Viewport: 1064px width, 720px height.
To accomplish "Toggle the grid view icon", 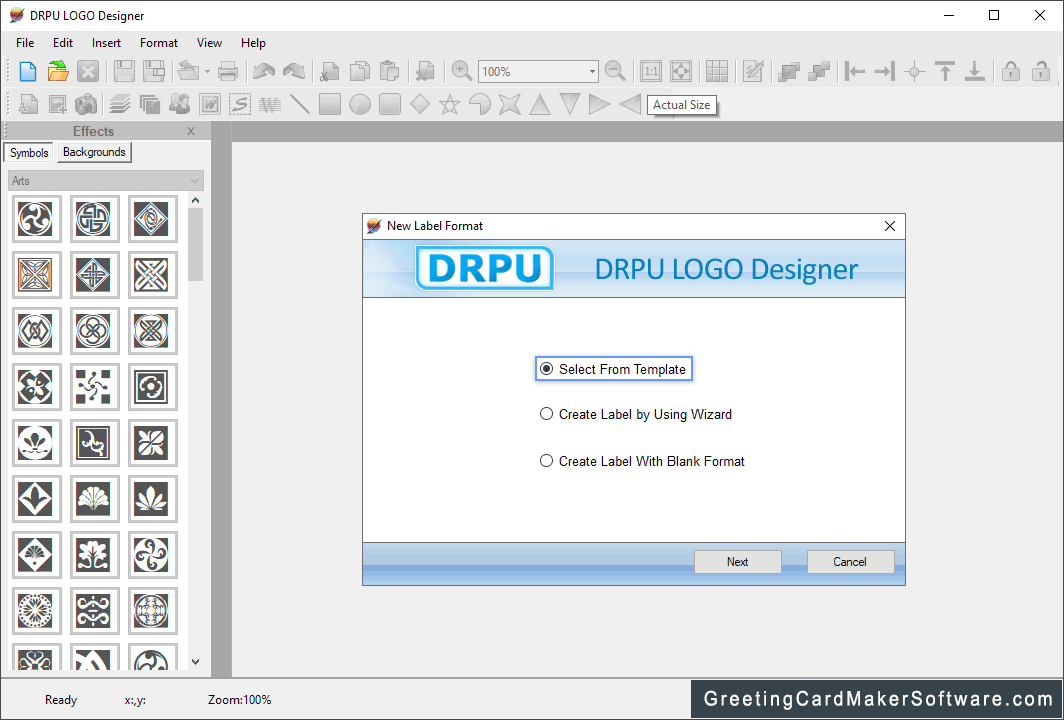I will [x=717, y=71].
